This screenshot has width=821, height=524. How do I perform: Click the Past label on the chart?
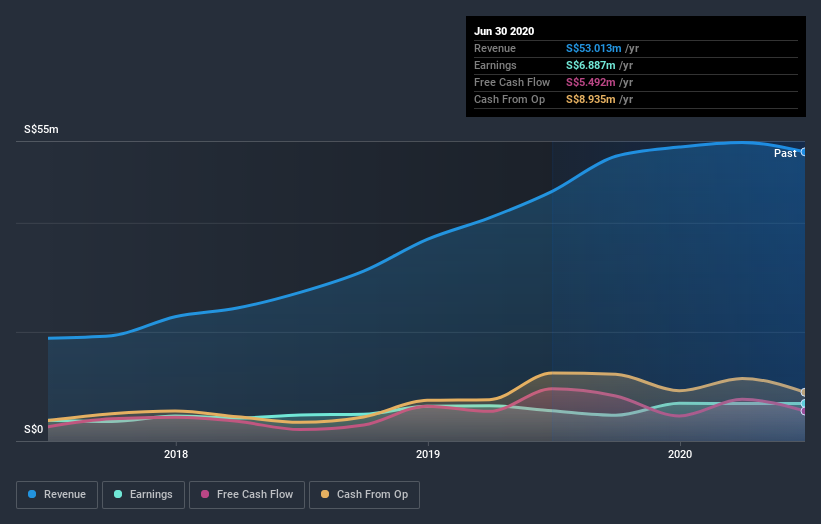(785, 153)
